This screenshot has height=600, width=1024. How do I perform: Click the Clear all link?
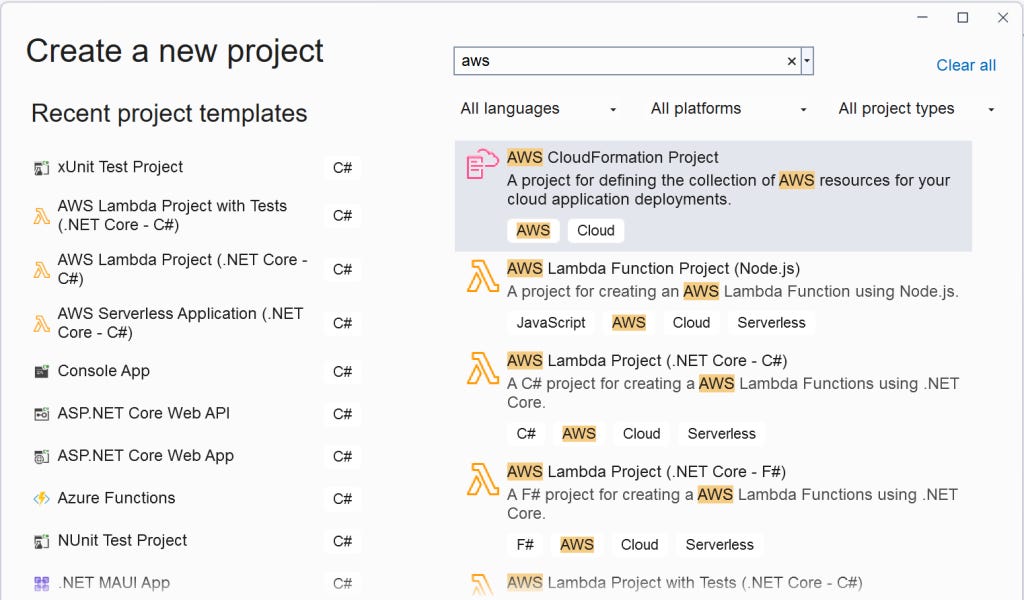coord(965,65)
